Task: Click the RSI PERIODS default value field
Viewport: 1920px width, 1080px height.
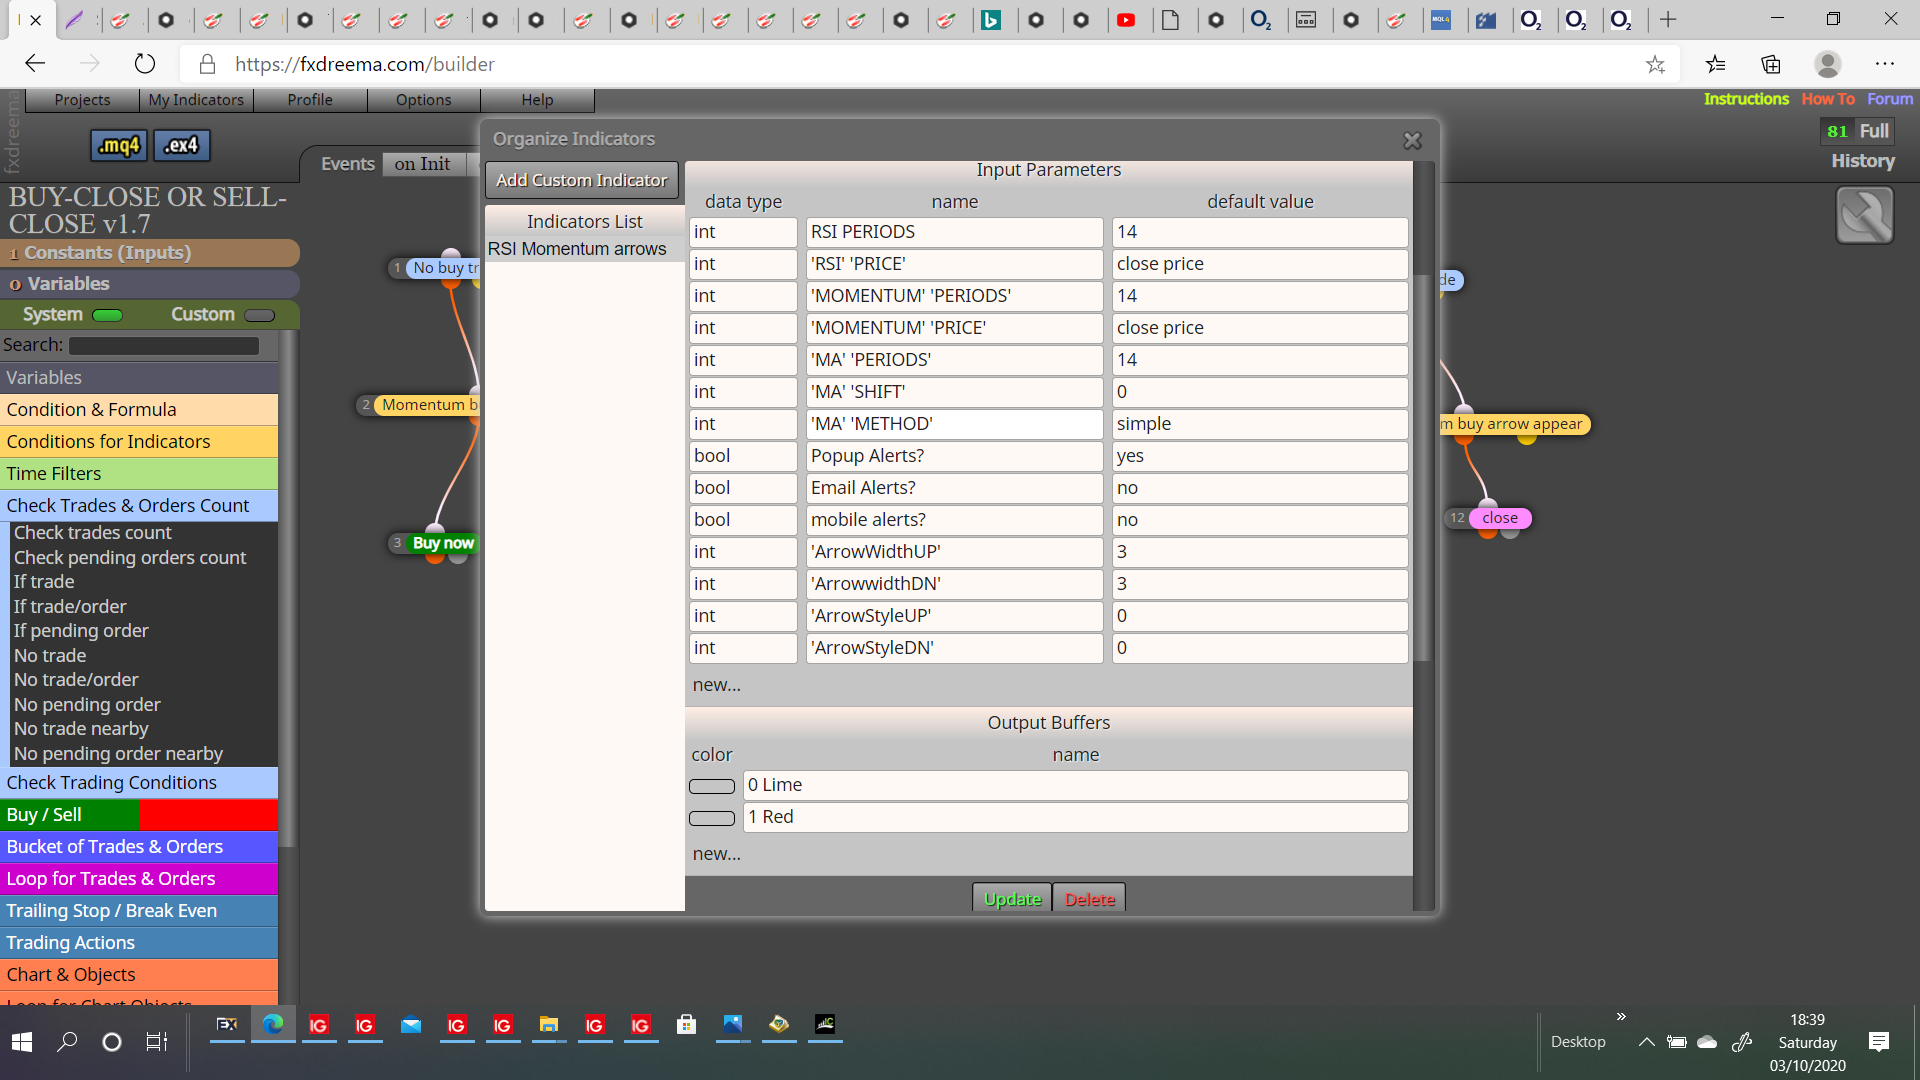Action: 1260,232
